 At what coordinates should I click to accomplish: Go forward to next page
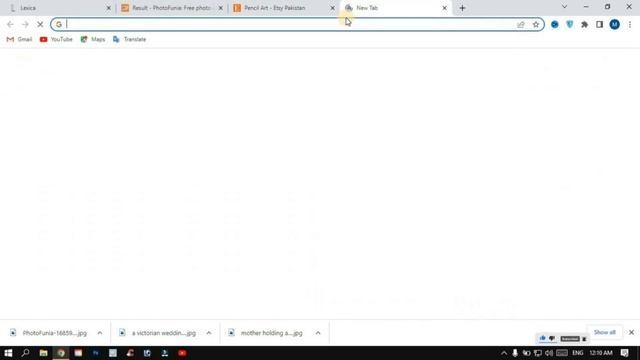tap(25, 24)
